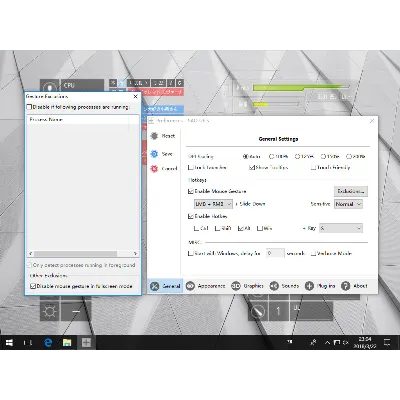Screen dimensions: 400x400
Task: Open the Sounds settings icon
Action: [274, 286]
